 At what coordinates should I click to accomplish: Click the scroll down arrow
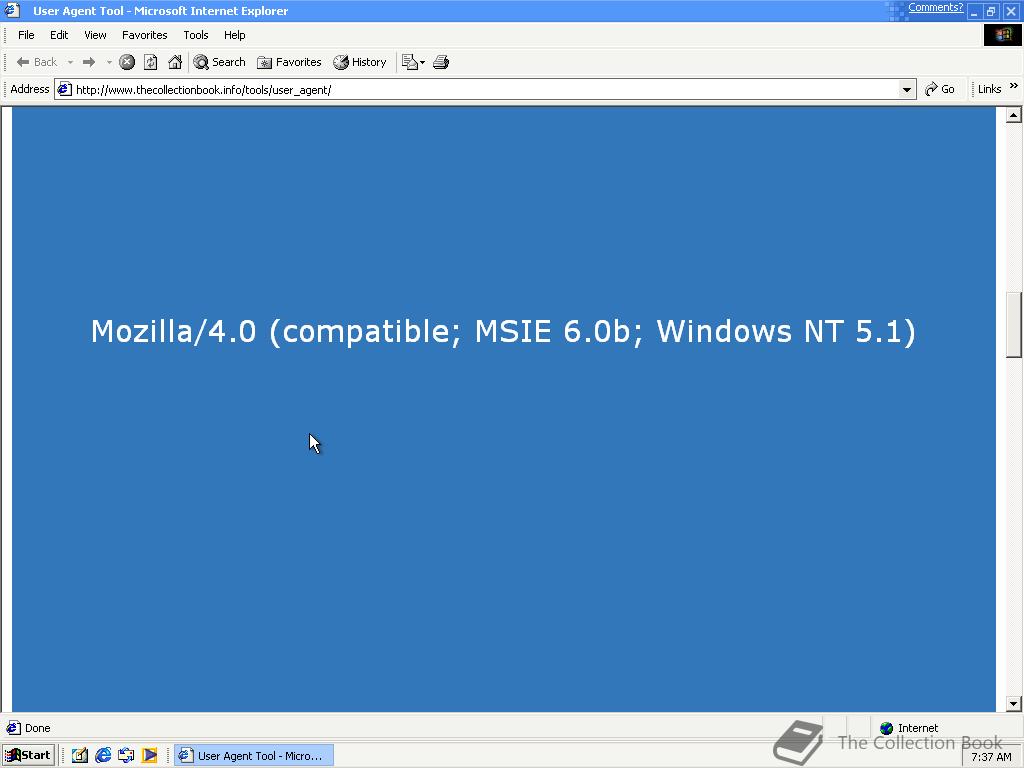(1014, 703)
